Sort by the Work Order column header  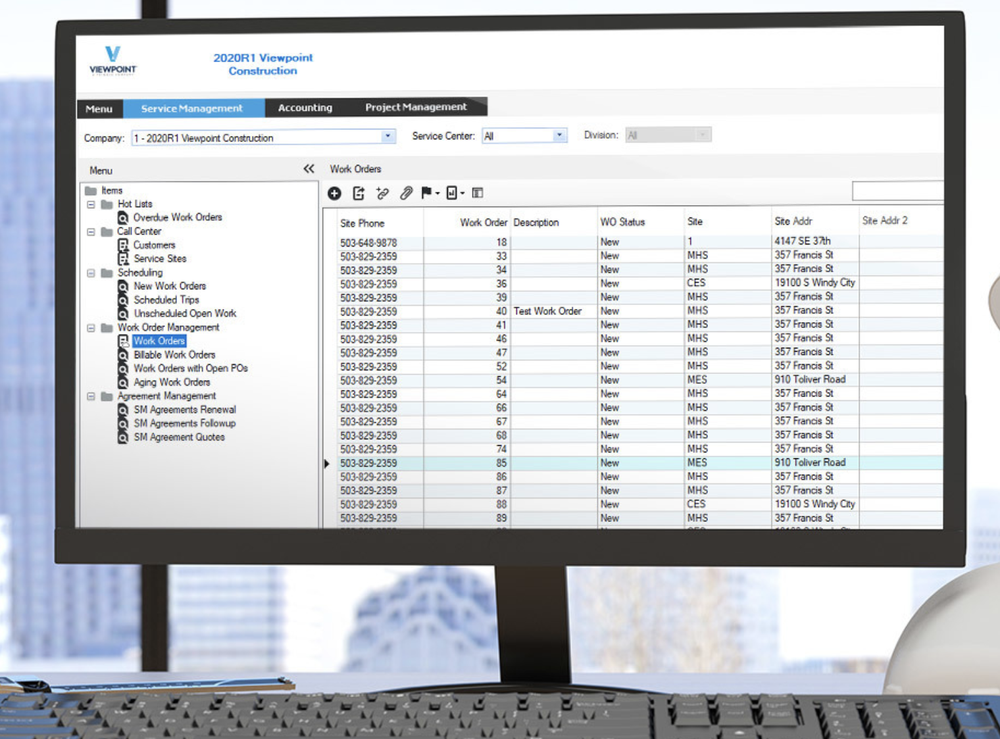tap(483, 223)
